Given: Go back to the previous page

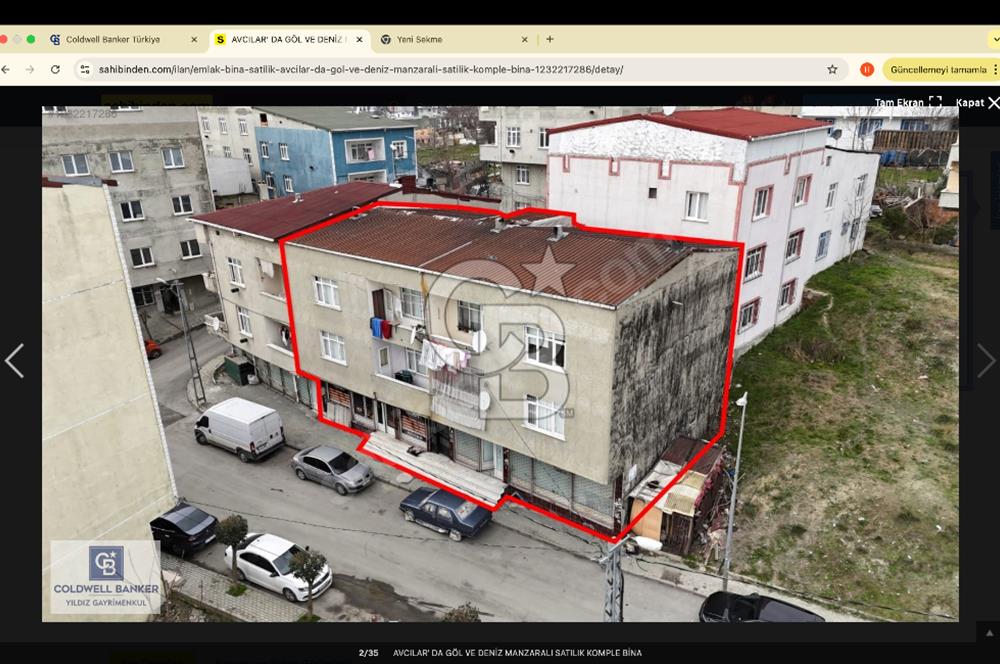Looking at the screenshot, I should [6, 70].
